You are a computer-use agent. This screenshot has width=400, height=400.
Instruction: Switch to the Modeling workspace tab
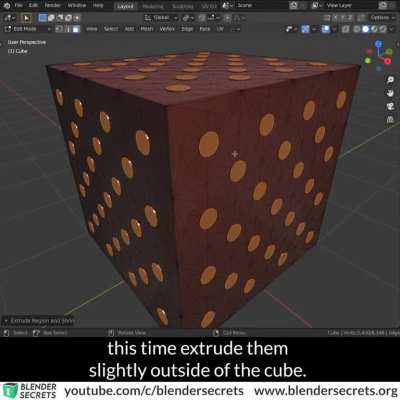tap(153, 6)
